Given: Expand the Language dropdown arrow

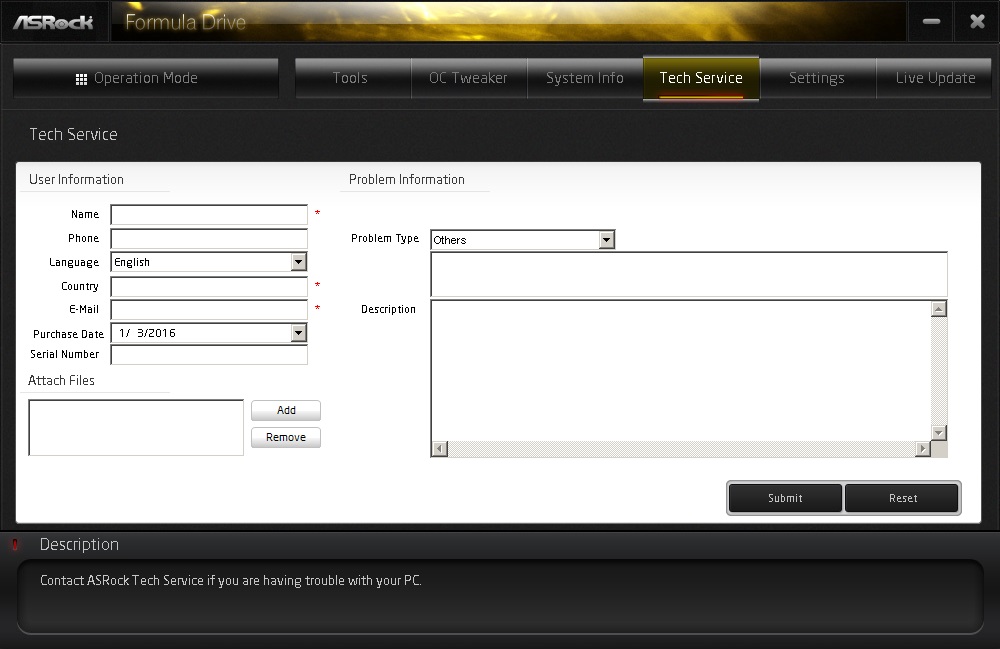Looking at the screenshot, I should pyautogui.click(x=298, y=262).
